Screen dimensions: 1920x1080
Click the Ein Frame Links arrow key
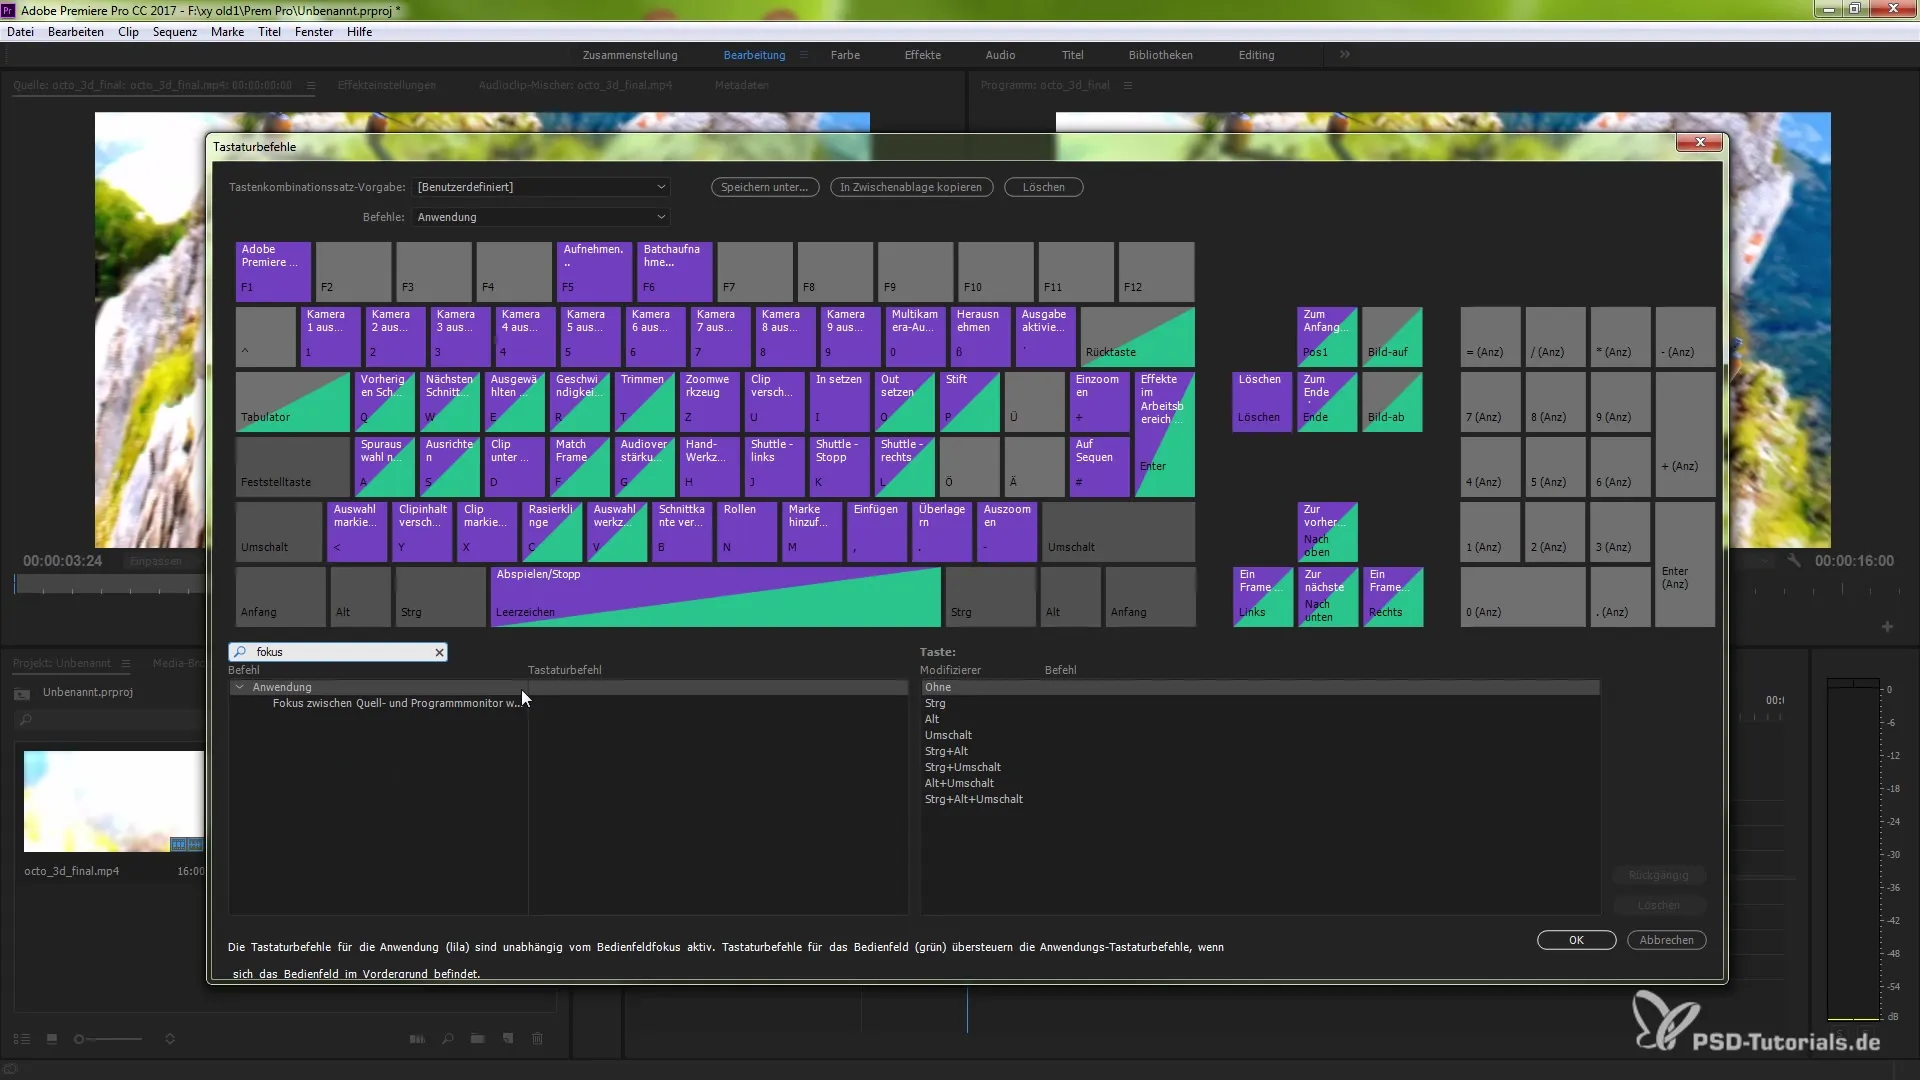coord(1262,597)
